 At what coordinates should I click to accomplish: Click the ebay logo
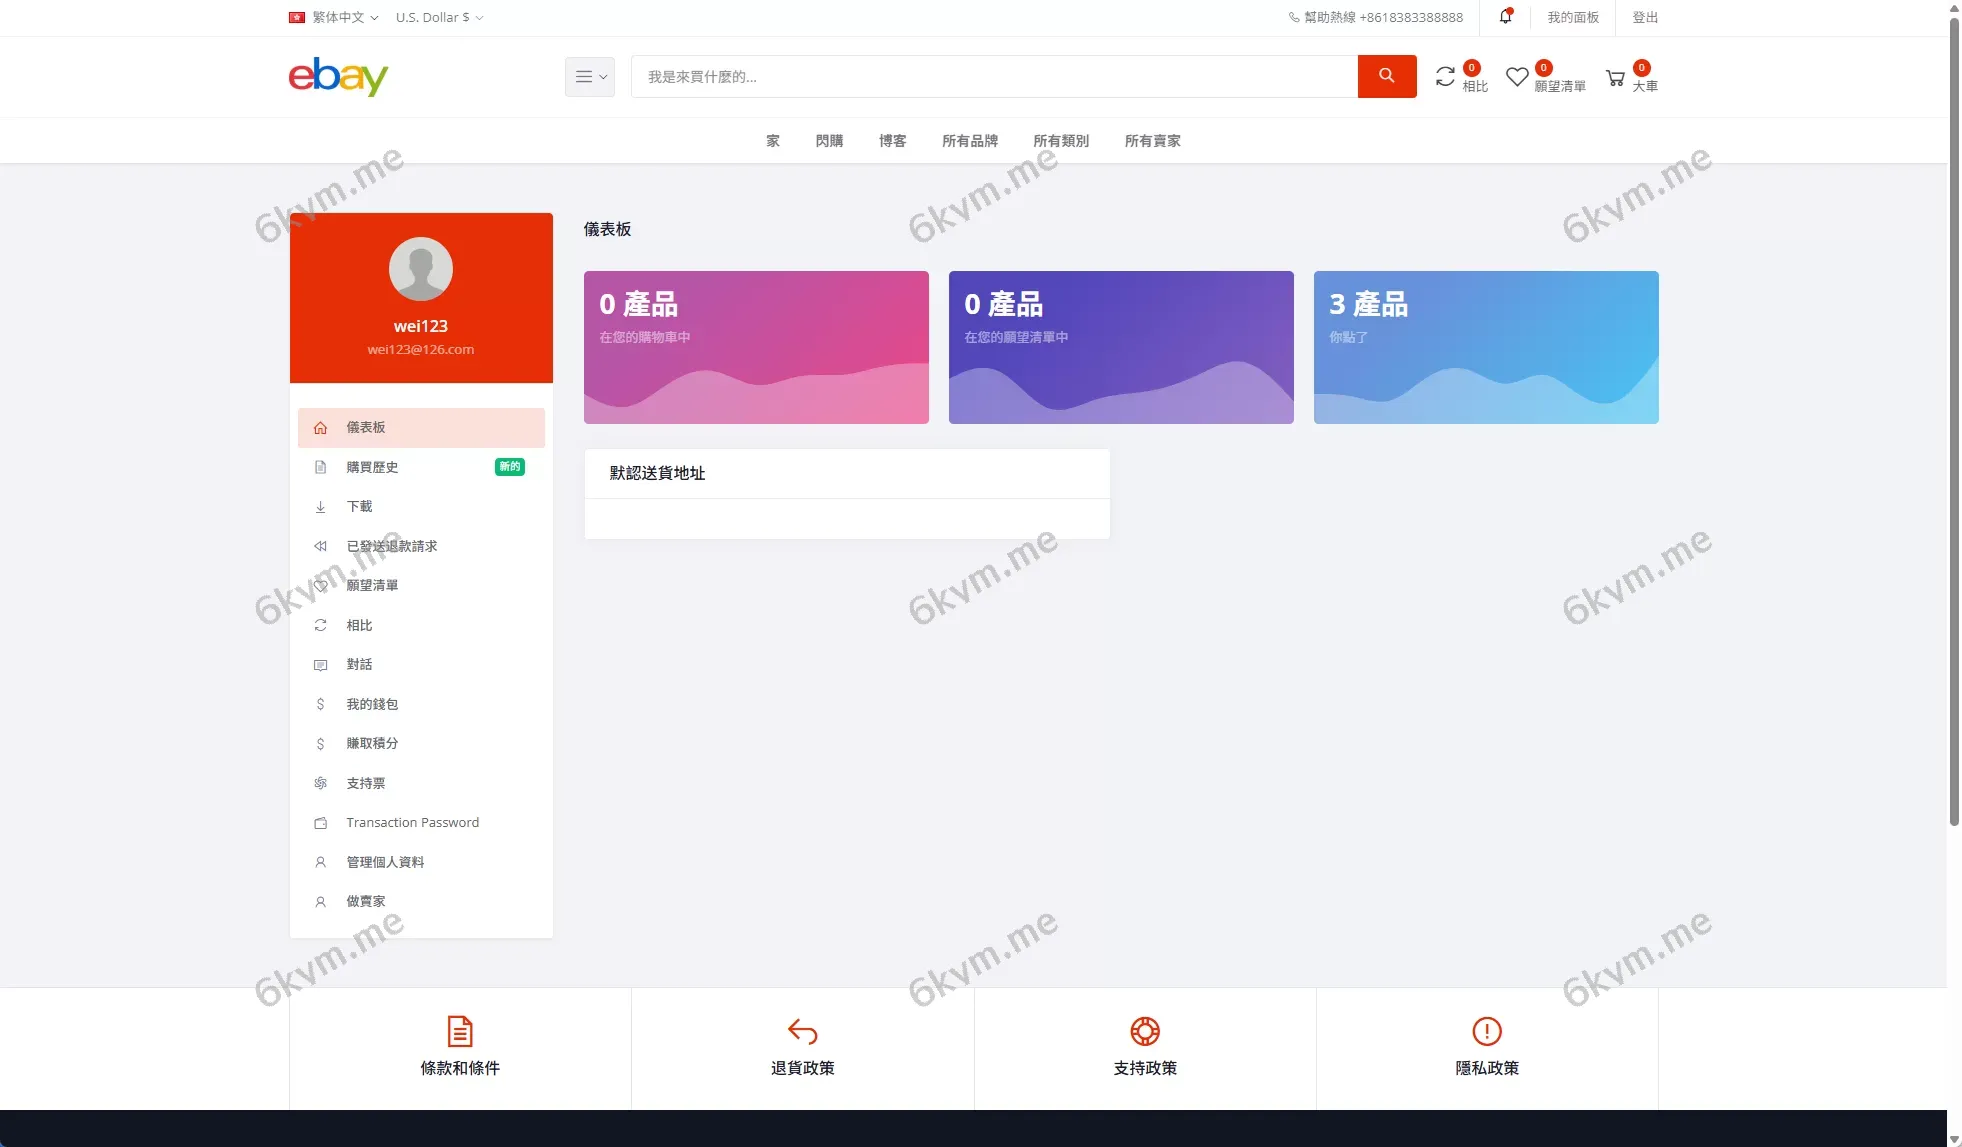(x=338, y=76)
